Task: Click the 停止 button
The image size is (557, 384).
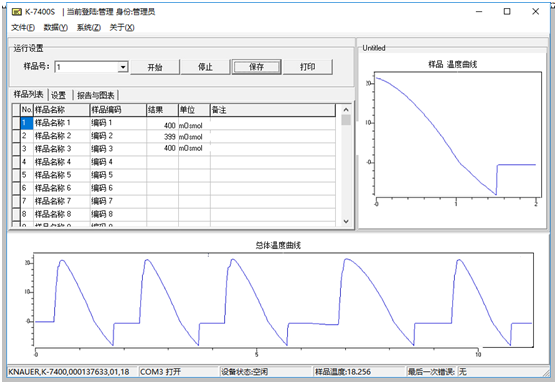Action: point(205,67)
